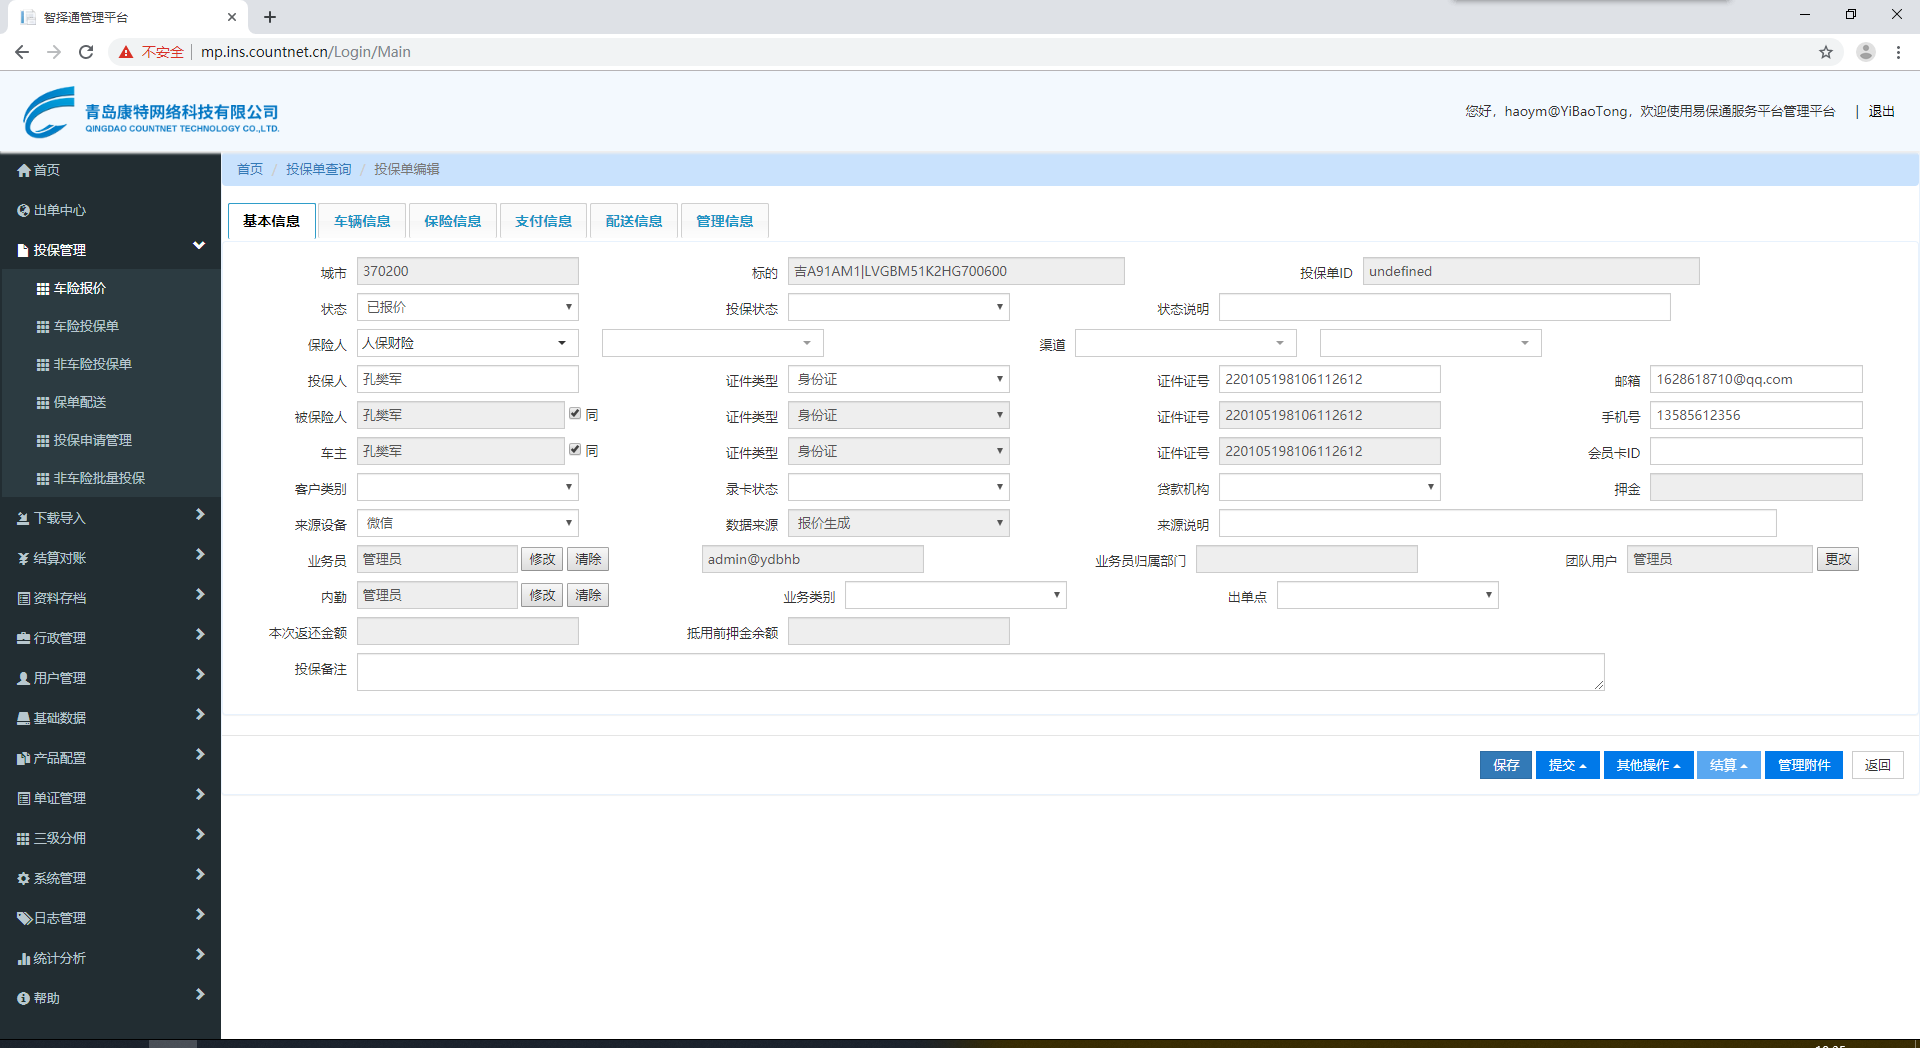The height and width of the screenshot is (1048, 1920).
Task: Bookmark this page with star icon
Action: pyautogui.click(x=1825, y=52)
